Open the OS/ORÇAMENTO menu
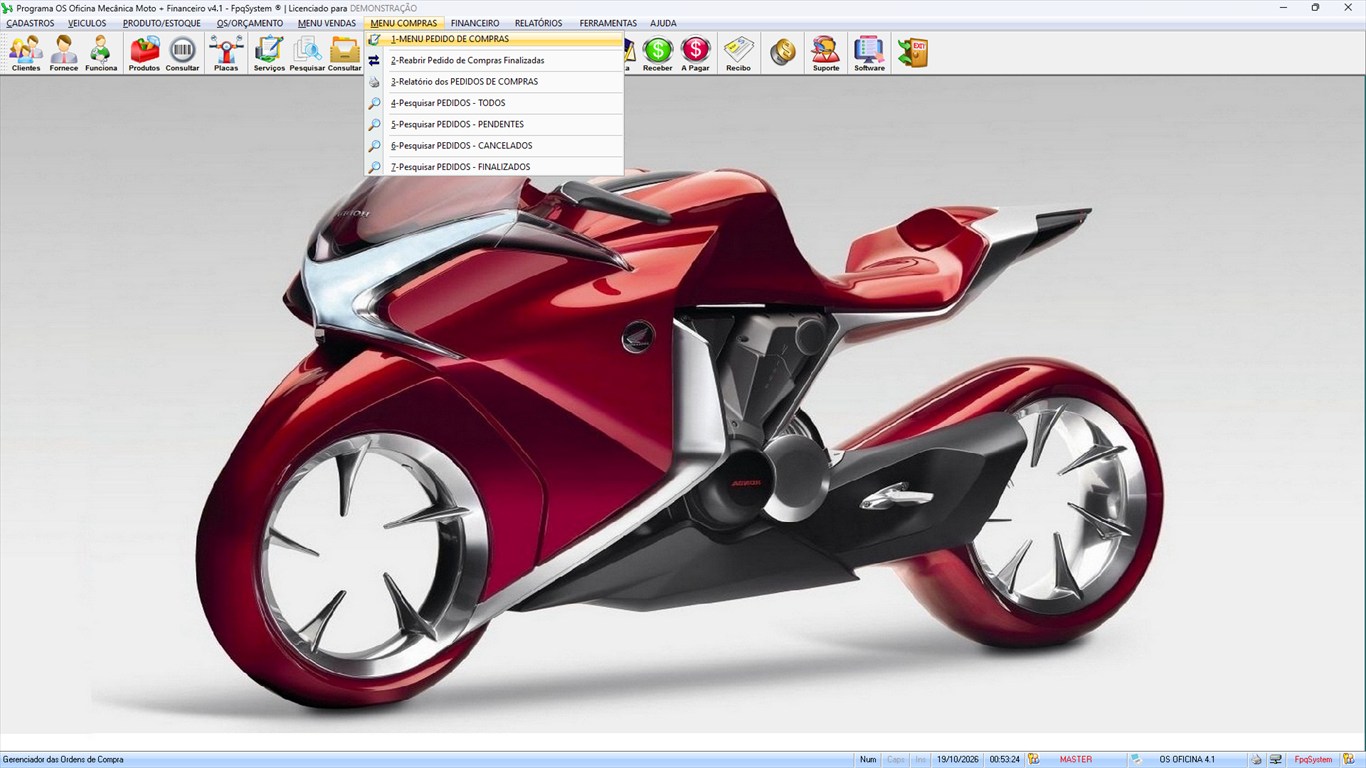The height and width of the screenshot is (768, 1366). tap(250, 23)
